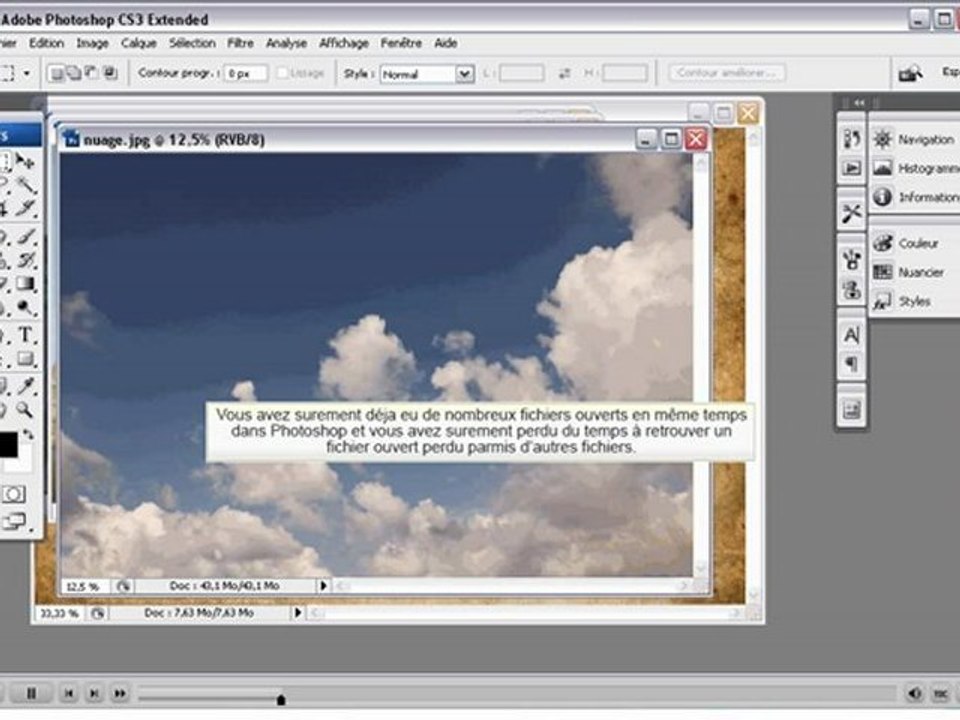The width and height of the screenshot is (960, 720).
Task: Open the Tool Presets dock icon
Action: pyautogui.click(x=852, y=213)
